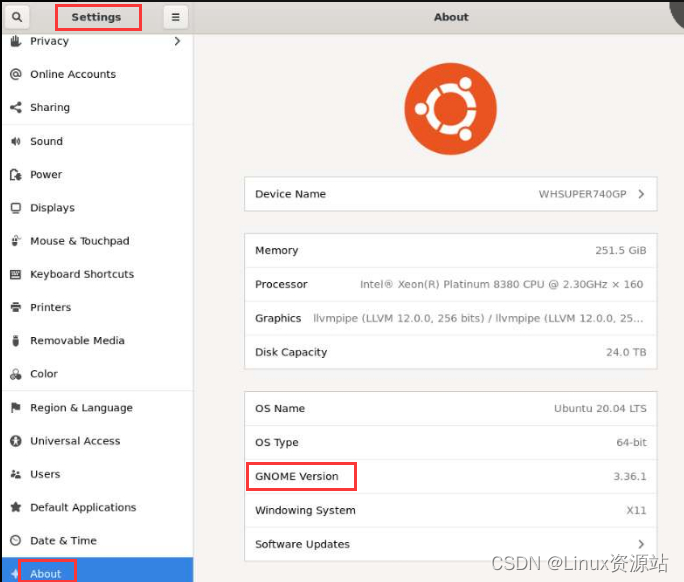The width and height of the screenshot is (684, 582).
Task: Click the Disk Capacity label
Action: (x=291, y=352)
